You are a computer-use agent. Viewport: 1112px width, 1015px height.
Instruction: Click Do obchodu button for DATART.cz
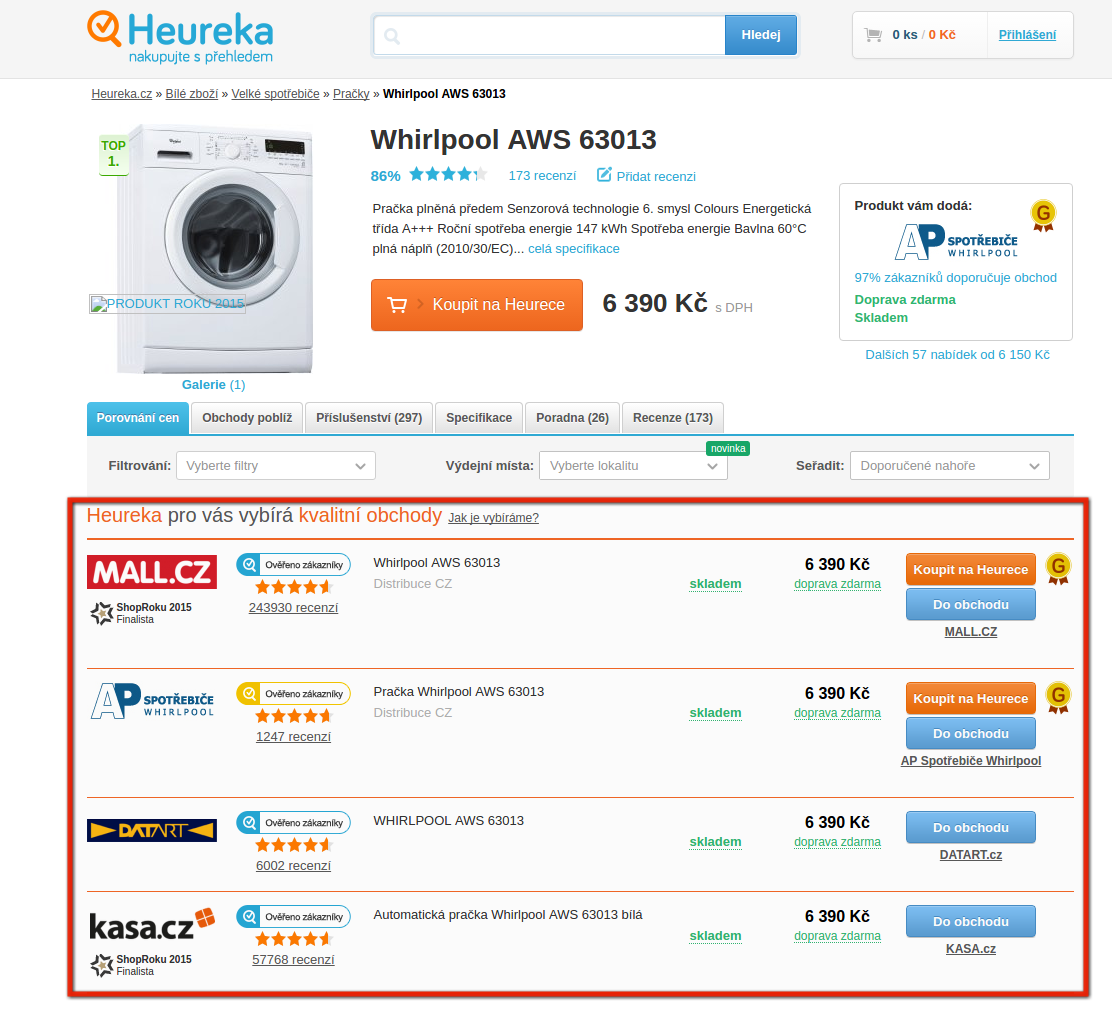971,828
